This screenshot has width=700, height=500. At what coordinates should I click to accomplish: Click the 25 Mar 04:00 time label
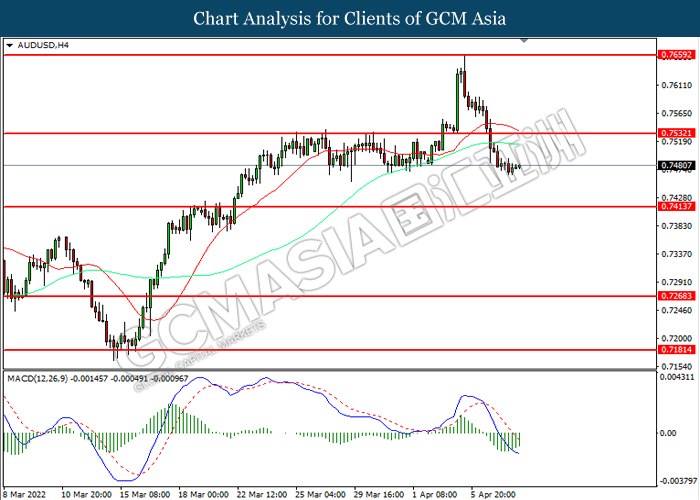320,495
